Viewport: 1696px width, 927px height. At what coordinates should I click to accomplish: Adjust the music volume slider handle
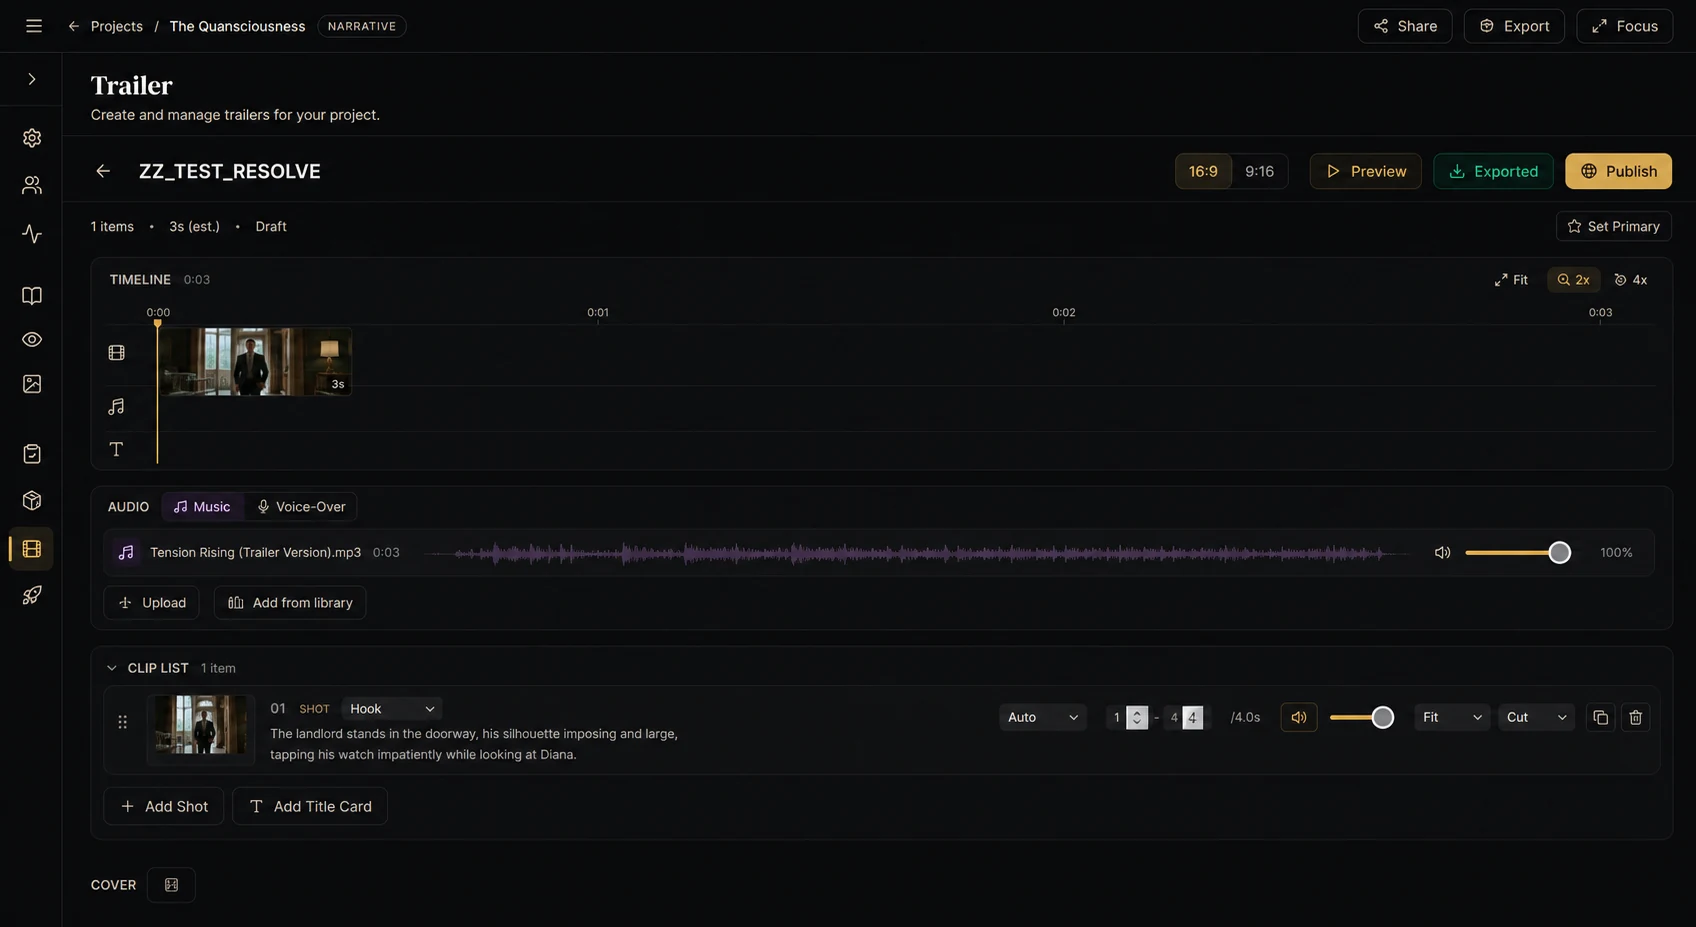1559,553
